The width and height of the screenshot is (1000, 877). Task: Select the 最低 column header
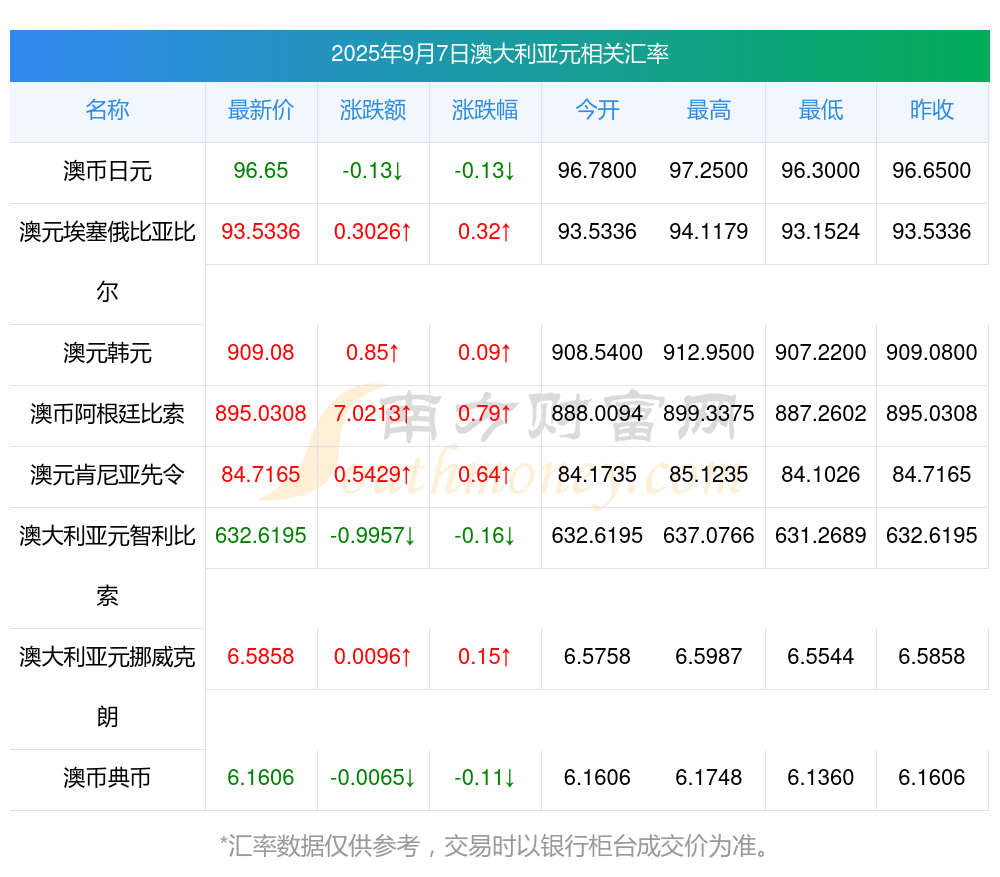point(821,110)
